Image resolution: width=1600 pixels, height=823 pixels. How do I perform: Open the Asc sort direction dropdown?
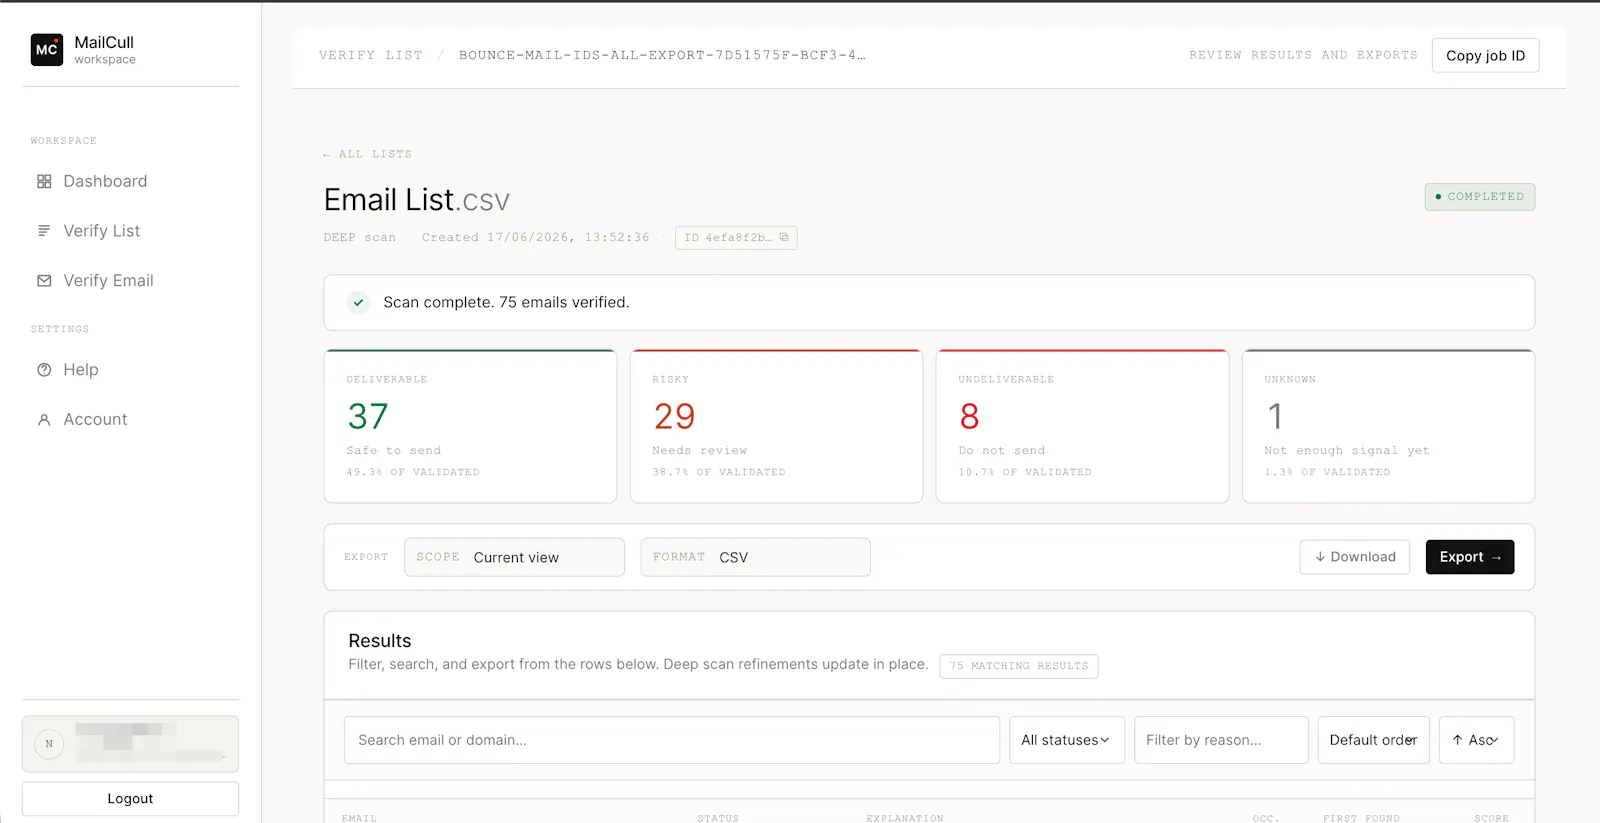[1476, 740]
